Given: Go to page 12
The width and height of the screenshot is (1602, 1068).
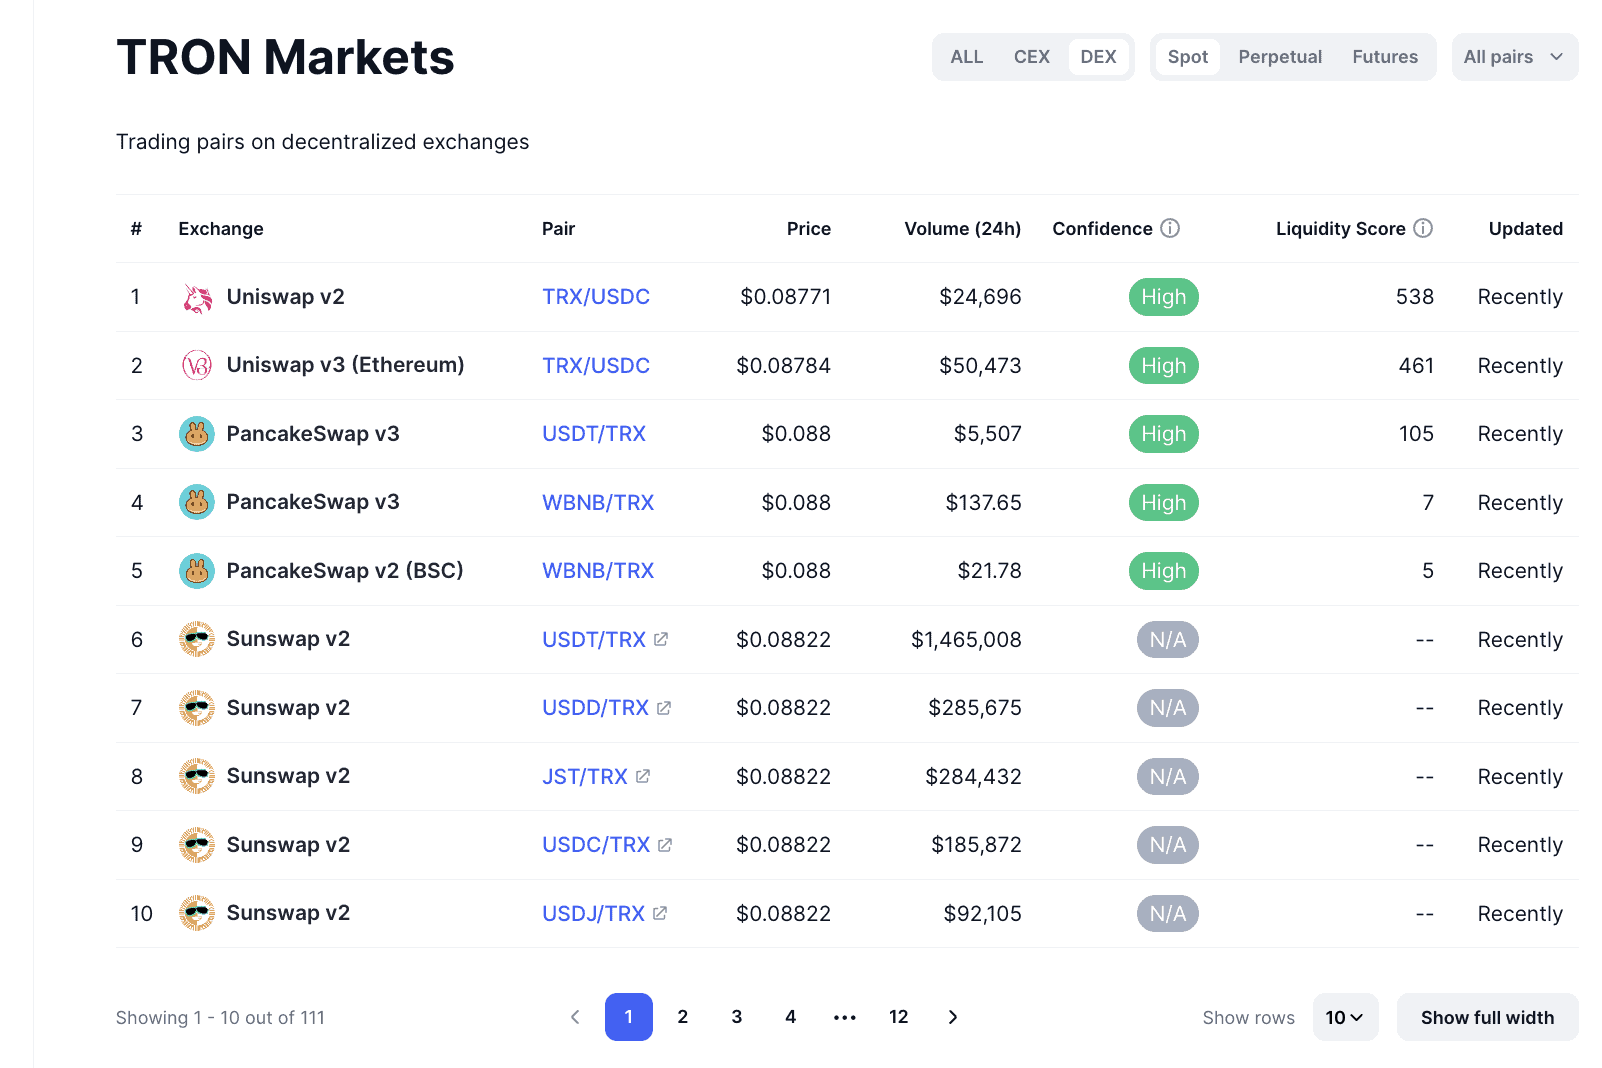Looking at the screenshot, I should click(x=899, y=1017).
